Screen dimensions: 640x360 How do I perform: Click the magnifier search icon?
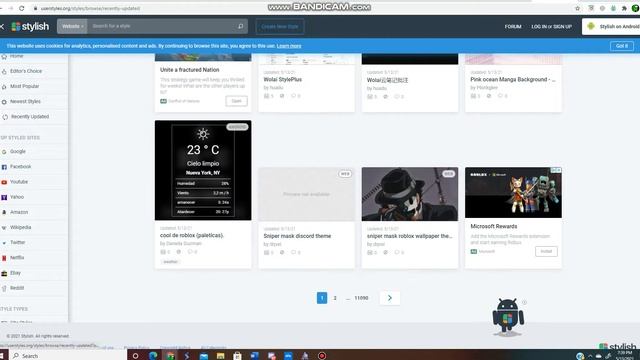point(240,27)
